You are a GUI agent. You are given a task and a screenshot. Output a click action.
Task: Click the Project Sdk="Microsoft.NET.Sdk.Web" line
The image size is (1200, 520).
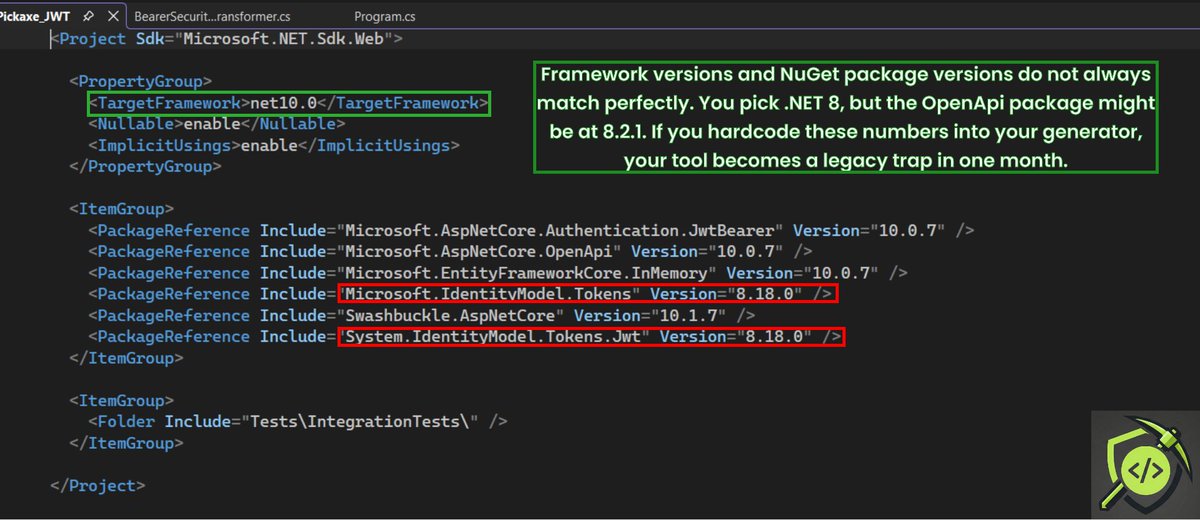[227, 39]
